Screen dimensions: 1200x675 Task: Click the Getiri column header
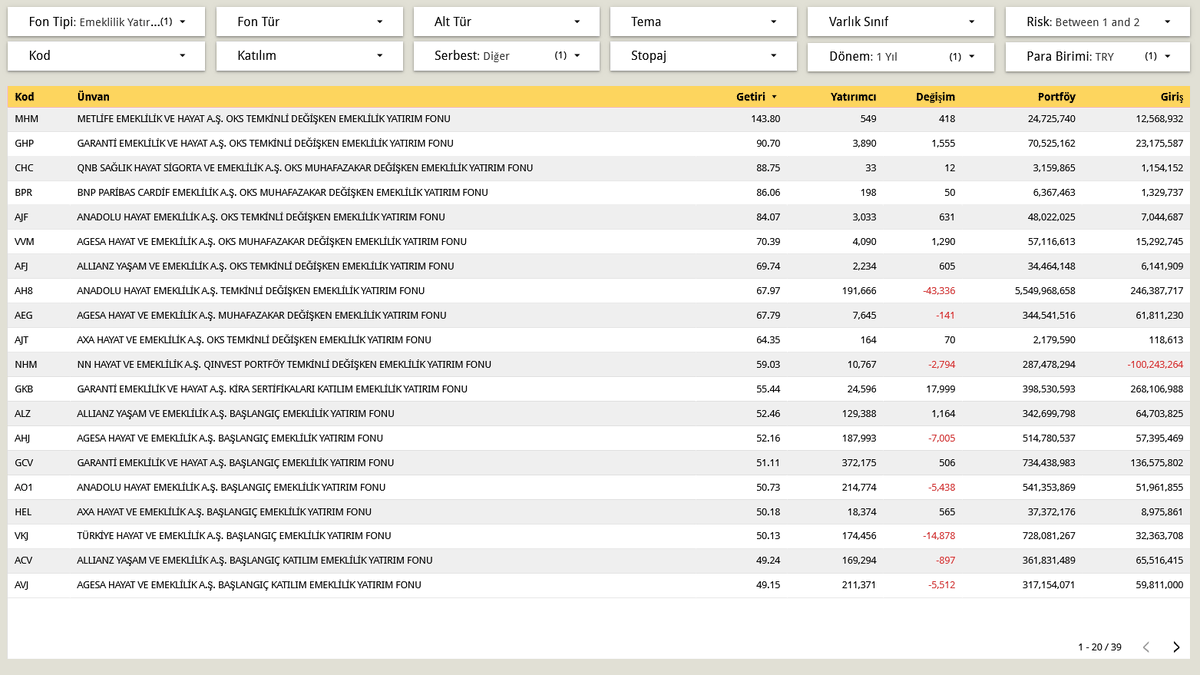750,97
